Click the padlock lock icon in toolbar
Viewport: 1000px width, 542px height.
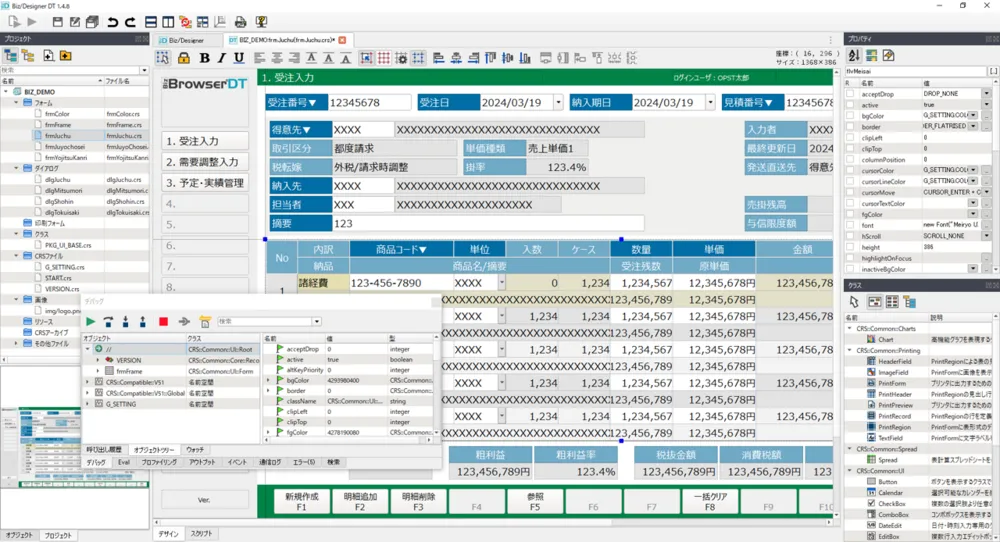[184, 58]
